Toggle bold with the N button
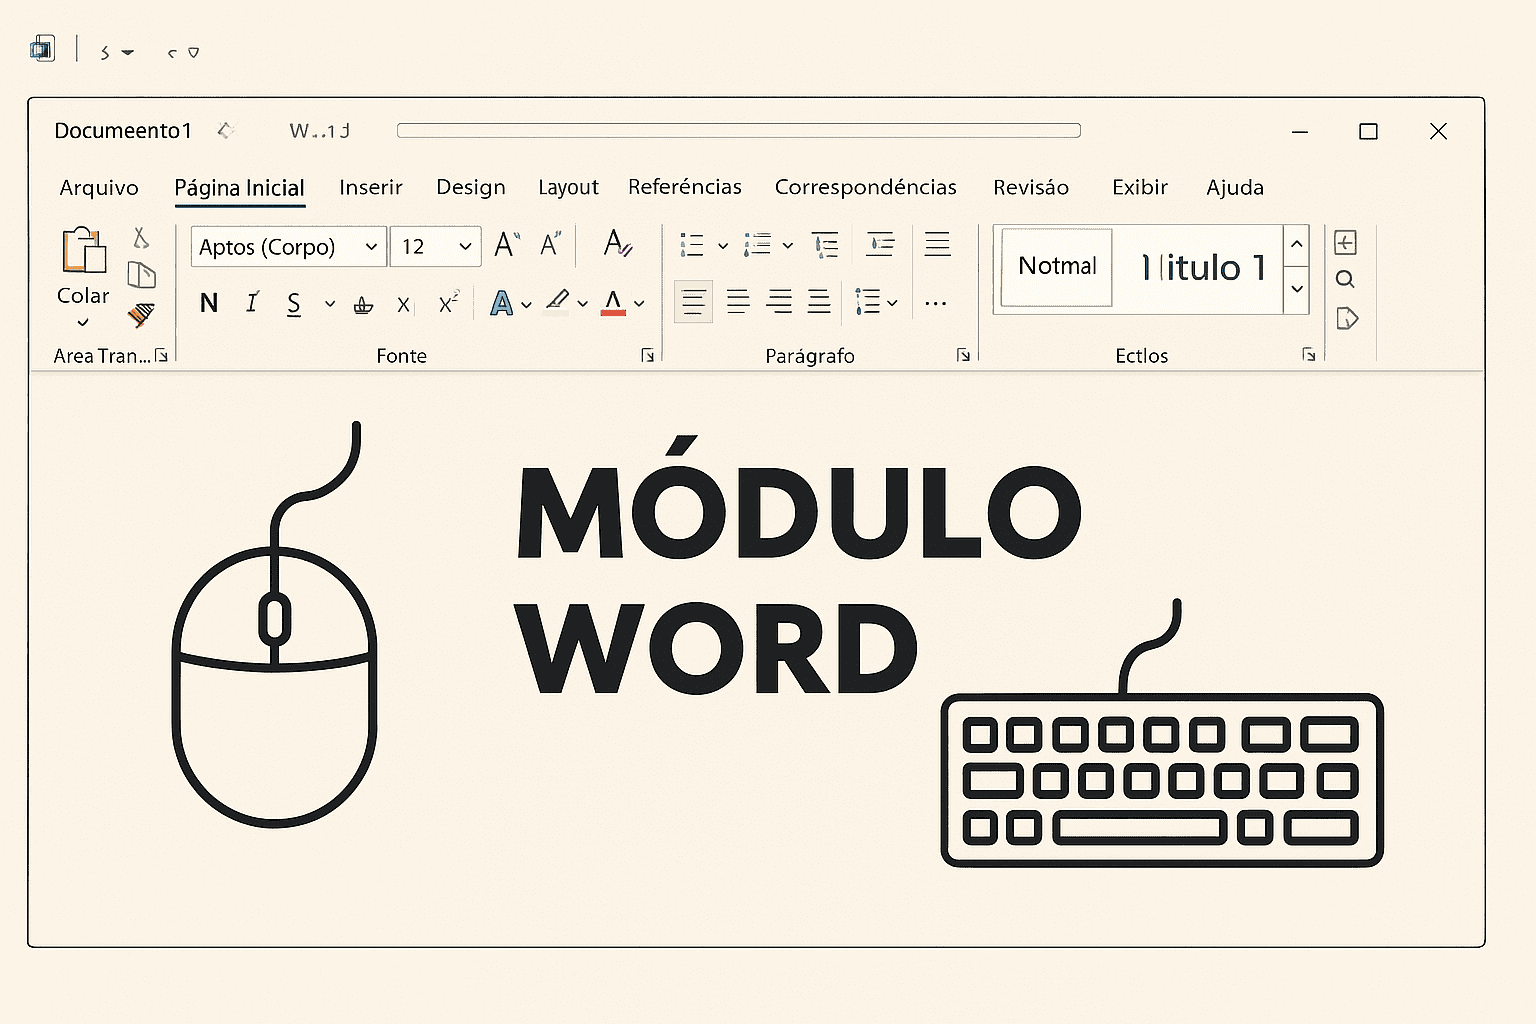This screenshot has width=1536, height=1024. [209, 303]
